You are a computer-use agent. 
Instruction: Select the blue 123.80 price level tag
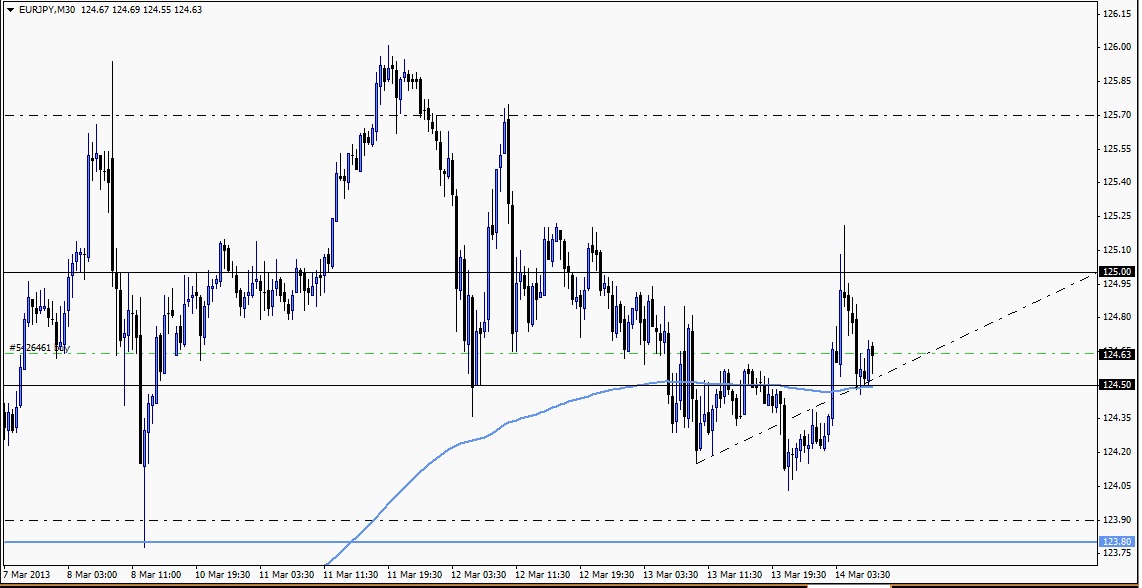click(1117, 541)
